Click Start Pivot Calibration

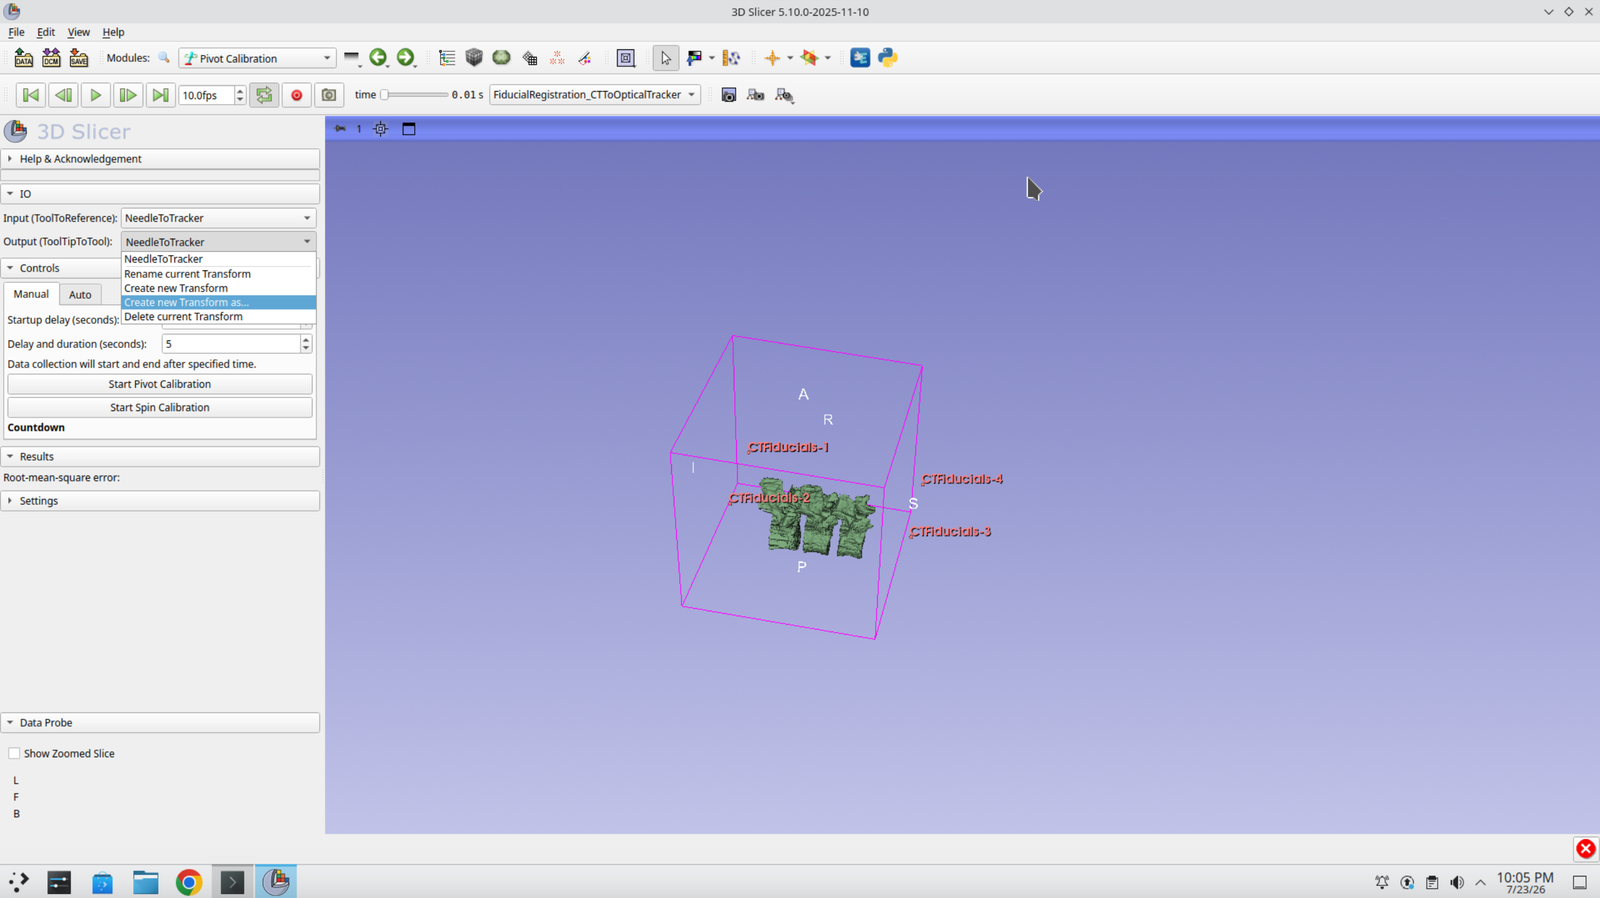click(x=160, y=384)
